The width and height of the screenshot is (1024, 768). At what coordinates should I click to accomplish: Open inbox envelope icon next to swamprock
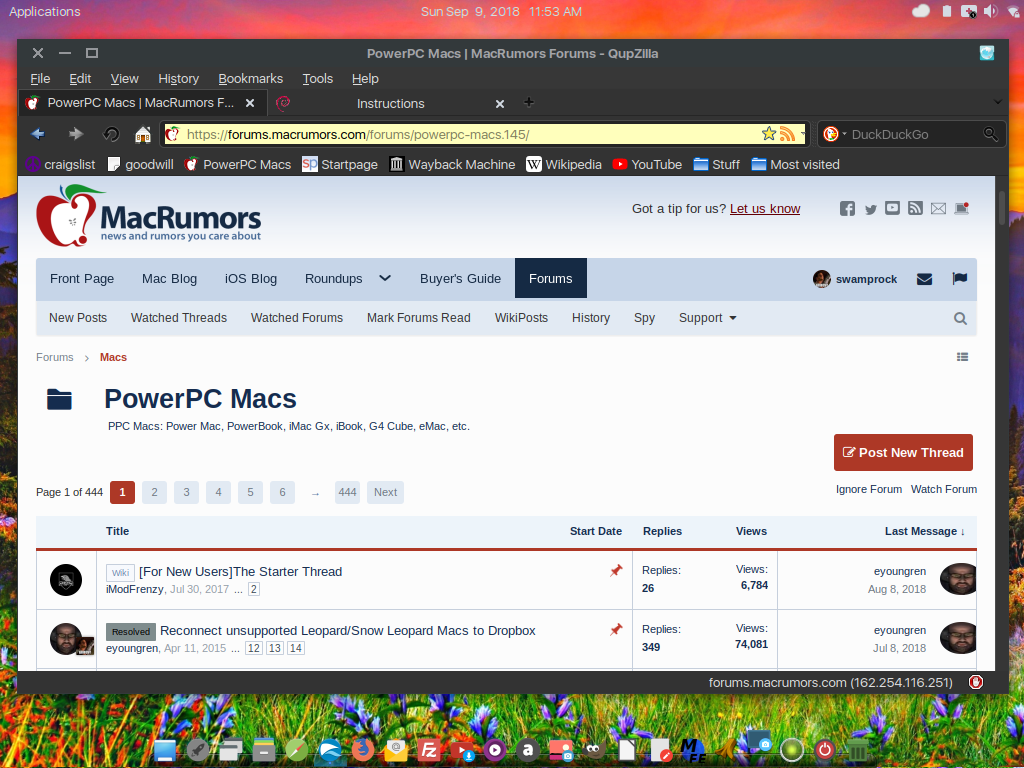[924, 280]
